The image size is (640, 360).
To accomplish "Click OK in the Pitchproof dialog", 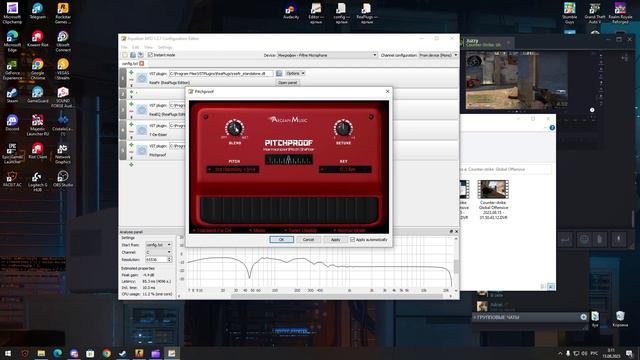I will (x=281, y=240).
